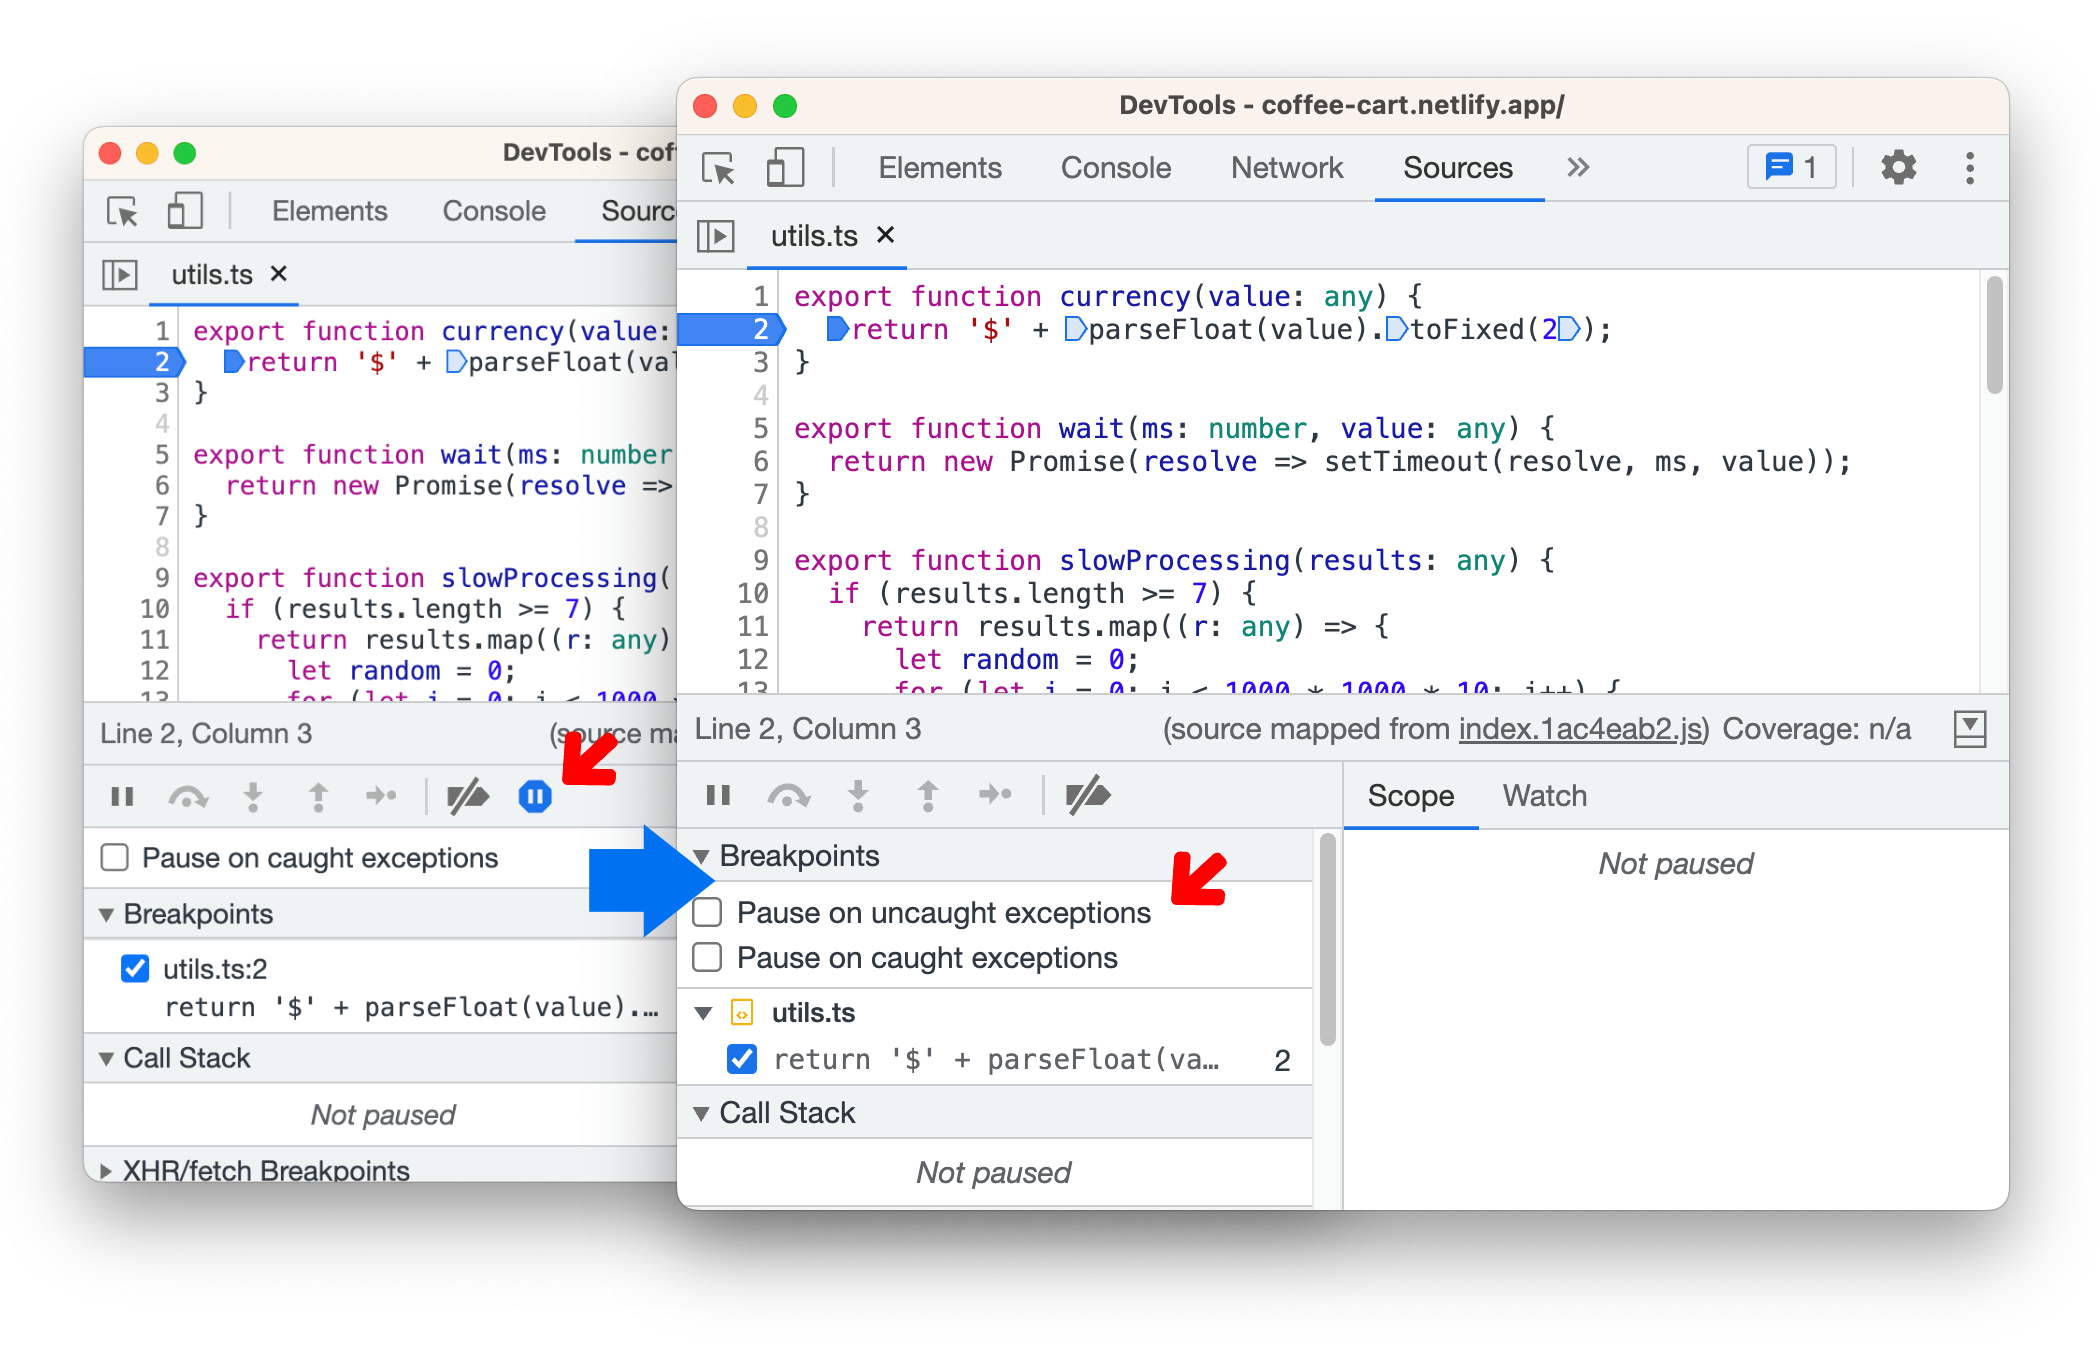Open the Watch tab
2100x1360 pixels.
click(1544, 796)
